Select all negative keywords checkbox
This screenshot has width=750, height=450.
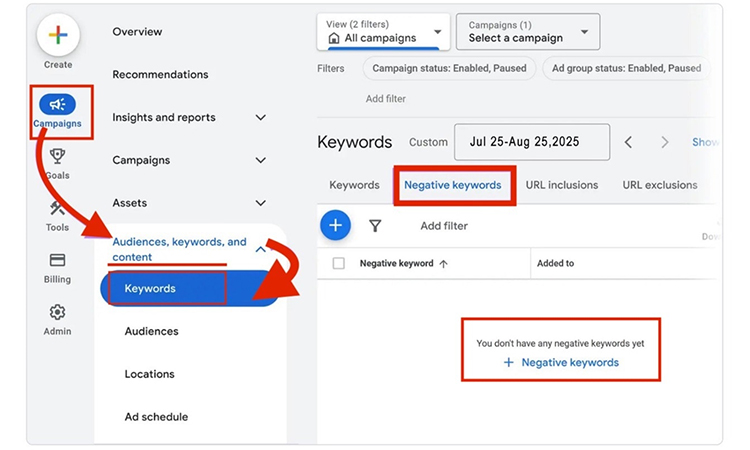(339, 263)
